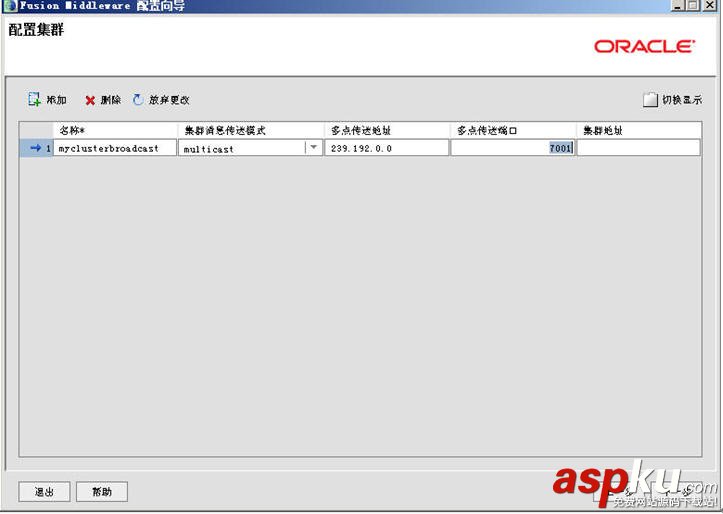
Task: Click the 配置集群 page heading
Action: click(x=36, y=30)
